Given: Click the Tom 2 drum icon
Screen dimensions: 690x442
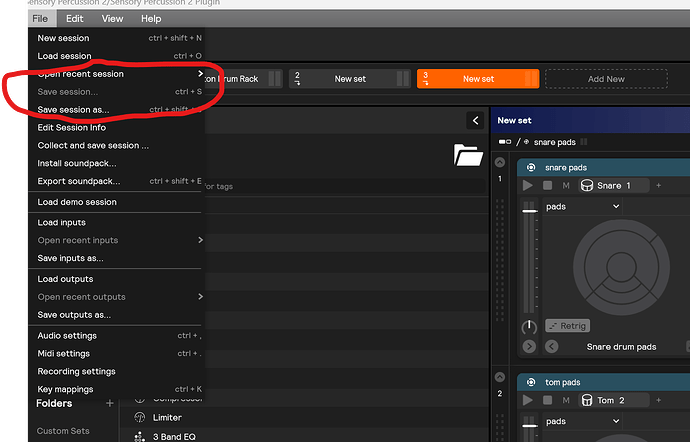Looking at the screenshot, I should 587,400.
